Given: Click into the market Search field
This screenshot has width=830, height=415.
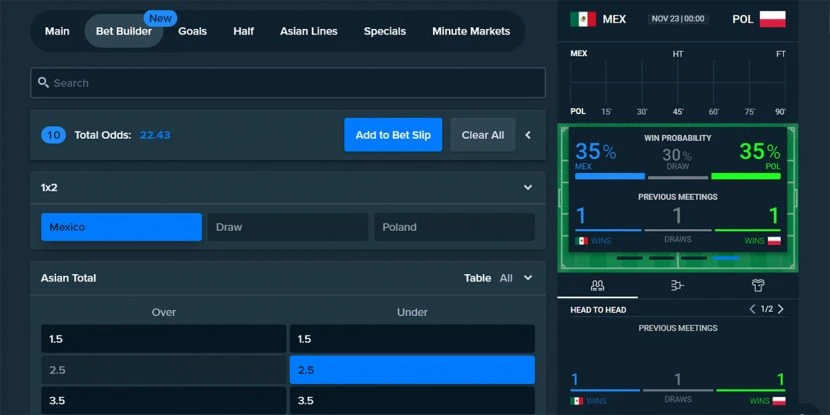Looking at the screenshot, I should point(290,83).
